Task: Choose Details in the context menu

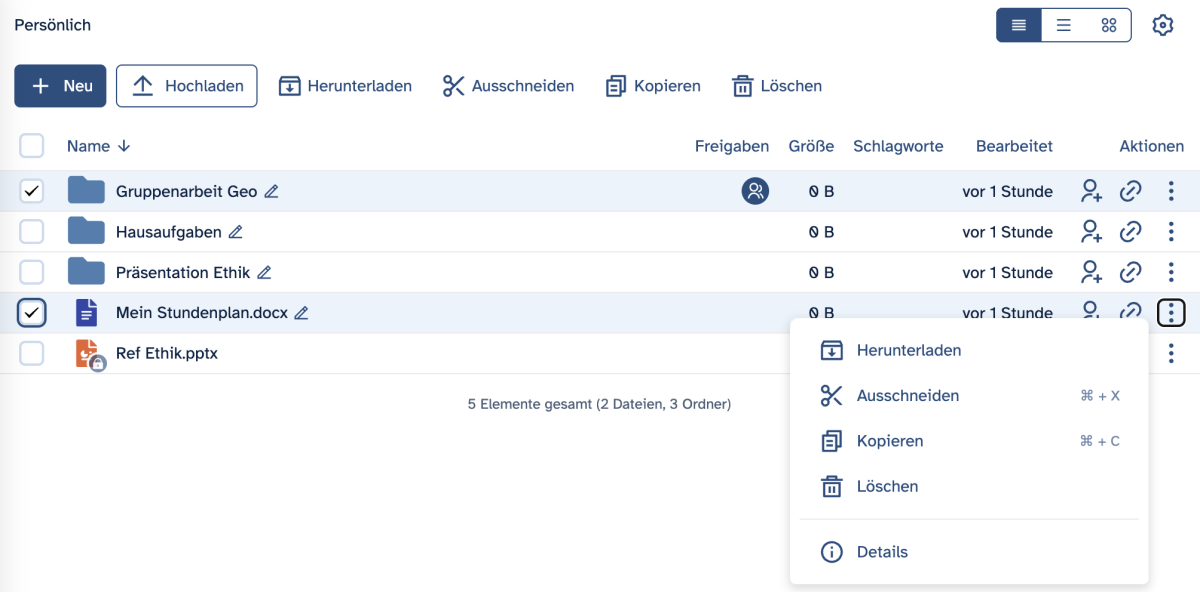Action: pyautogui.click(x=882, y=552)
